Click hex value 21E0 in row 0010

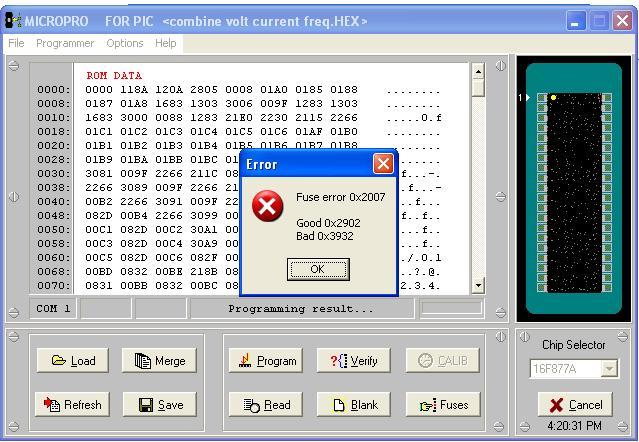(x=239, y=118)
